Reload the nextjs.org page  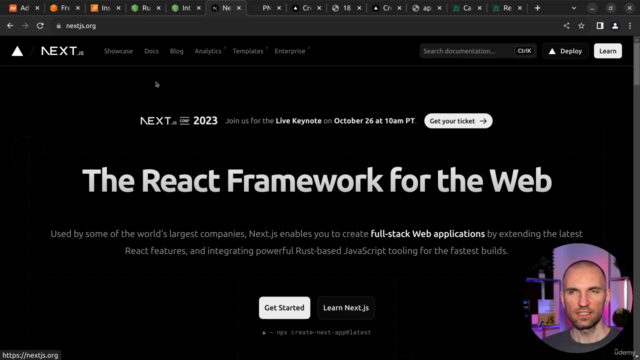(x=40, y=26)
